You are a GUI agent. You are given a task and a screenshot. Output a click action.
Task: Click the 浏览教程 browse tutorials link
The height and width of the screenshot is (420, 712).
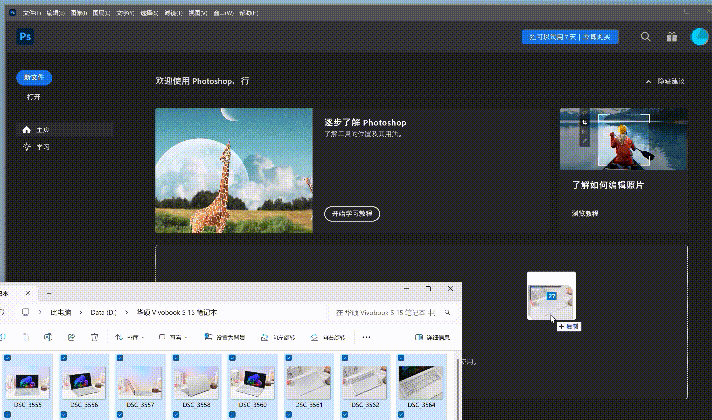pyautogui.click(x=585, y=213)
